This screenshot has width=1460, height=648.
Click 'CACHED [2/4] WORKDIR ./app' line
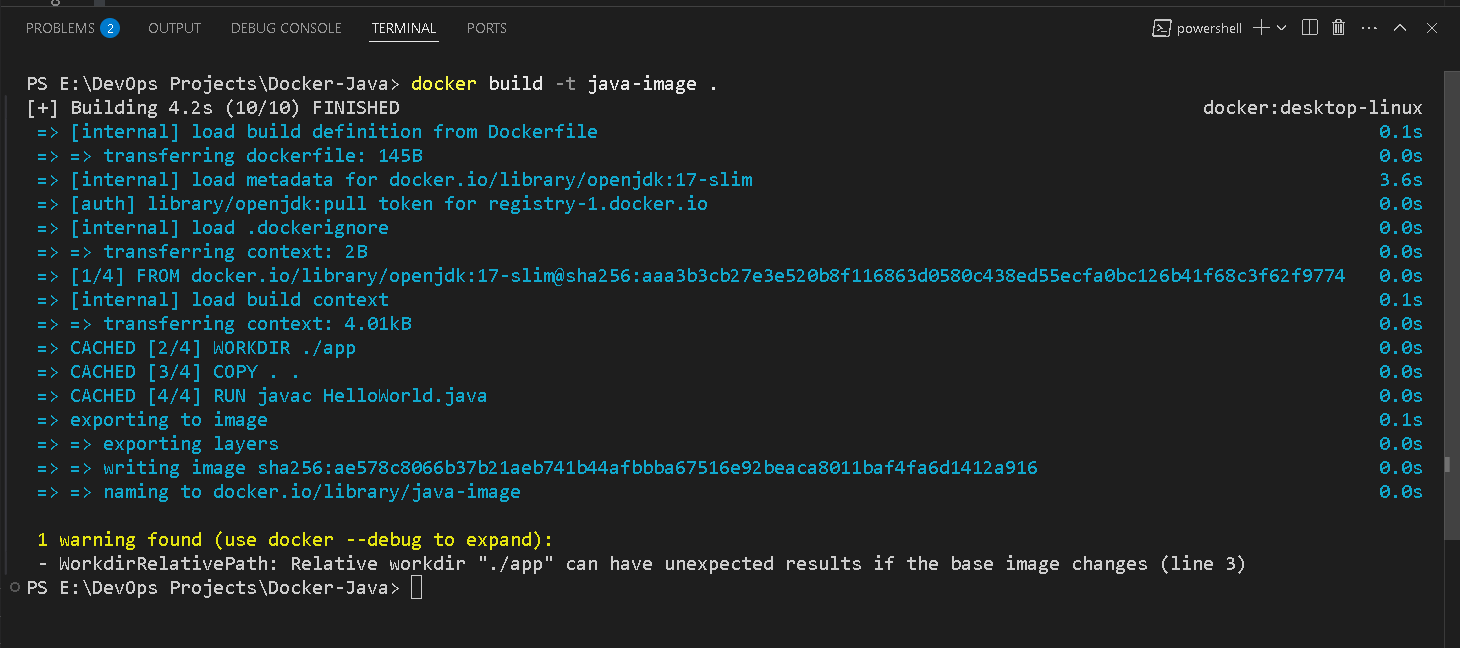tap(196, 348)
